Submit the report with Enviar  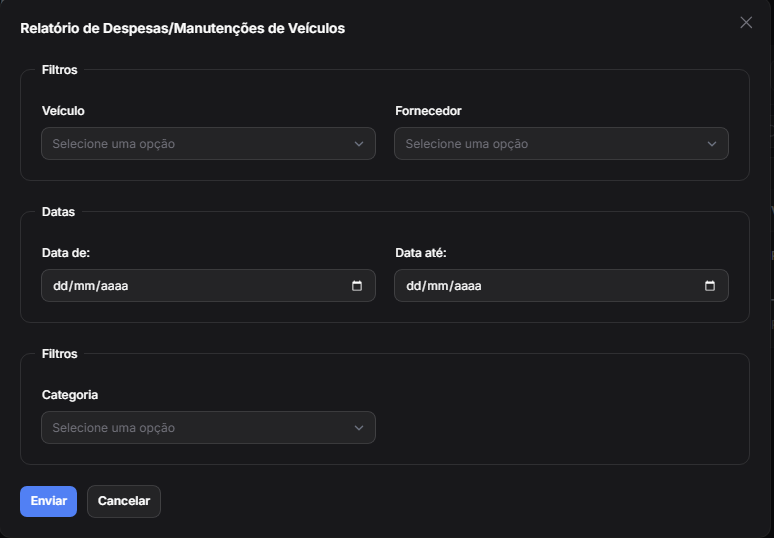48,501
